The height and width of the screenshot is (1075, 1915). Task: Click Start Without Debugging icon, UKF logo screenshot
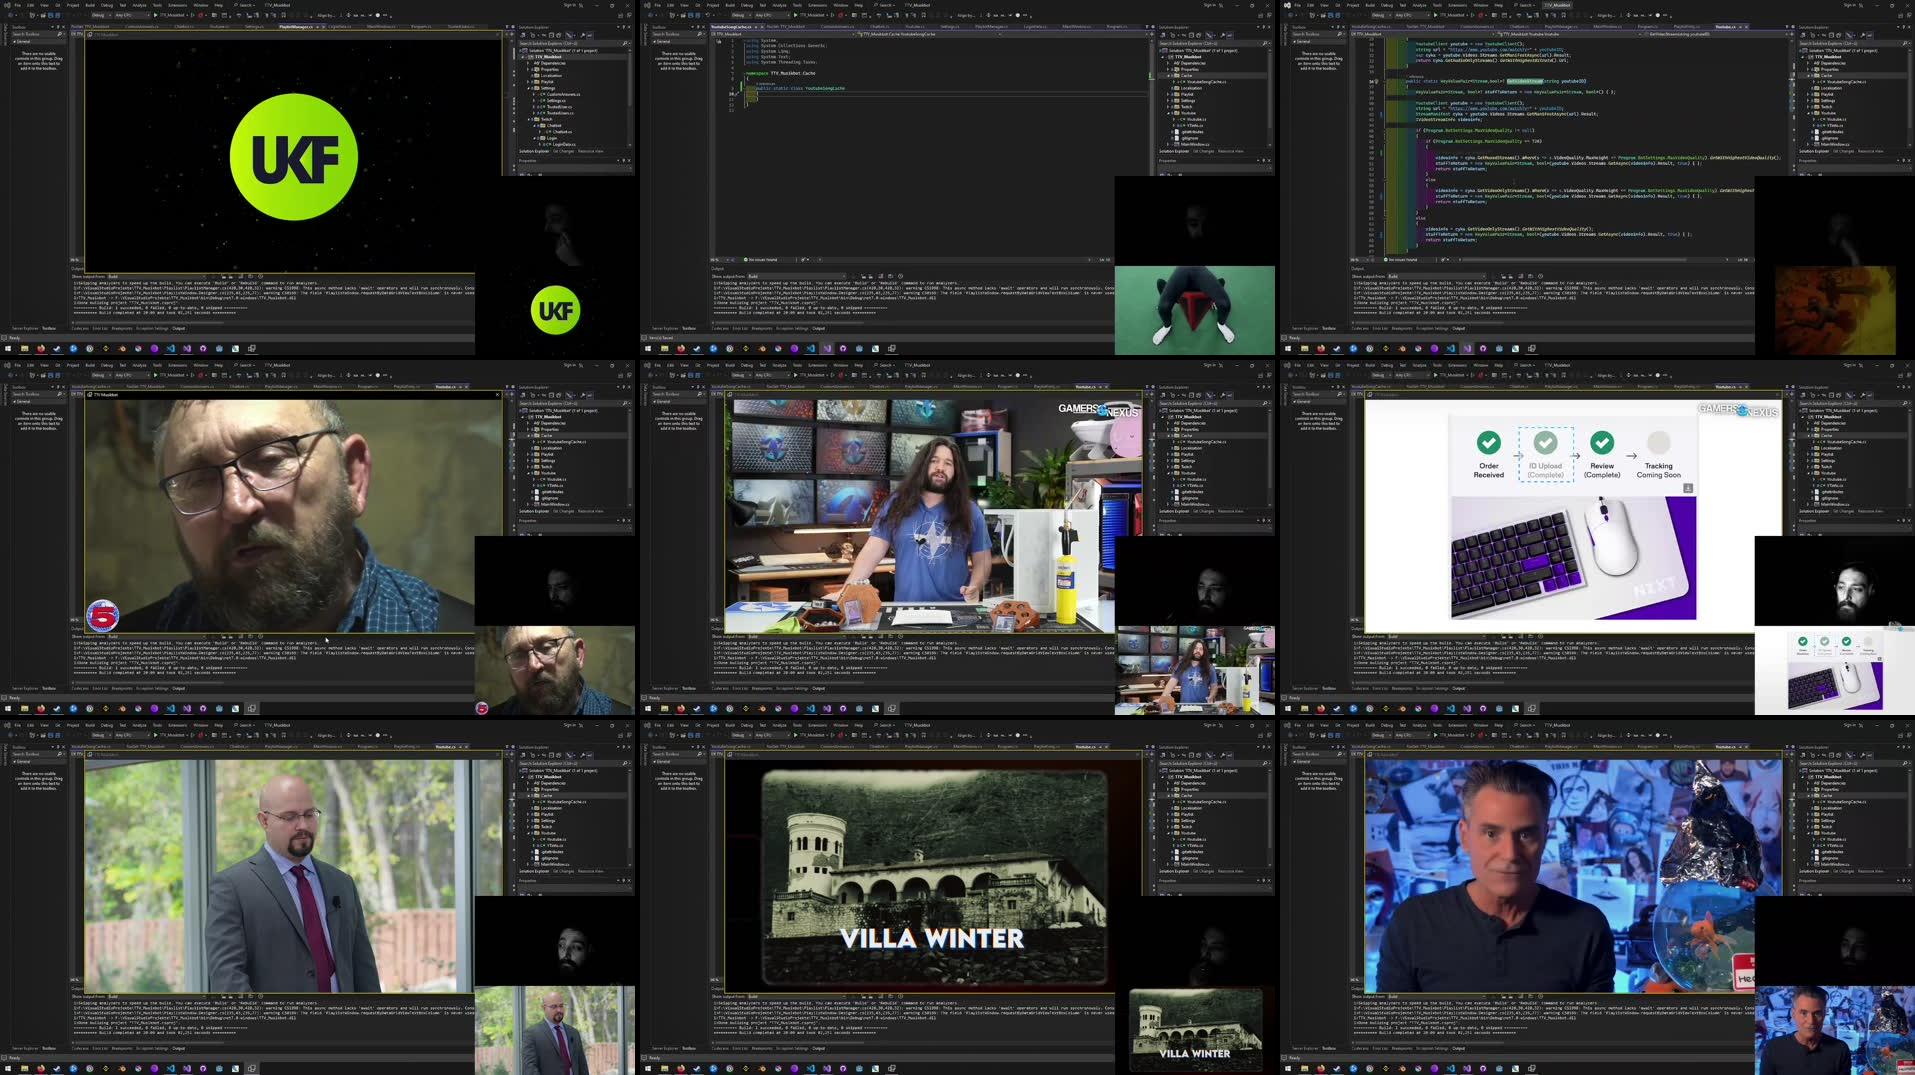point(193,15)
